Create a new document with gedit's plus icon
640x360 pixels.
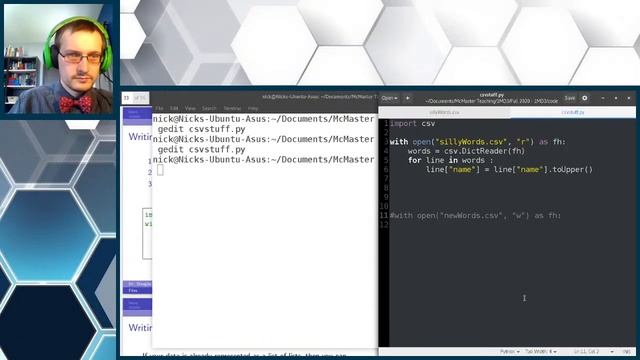pyautogui.click(x=407, y=98)
